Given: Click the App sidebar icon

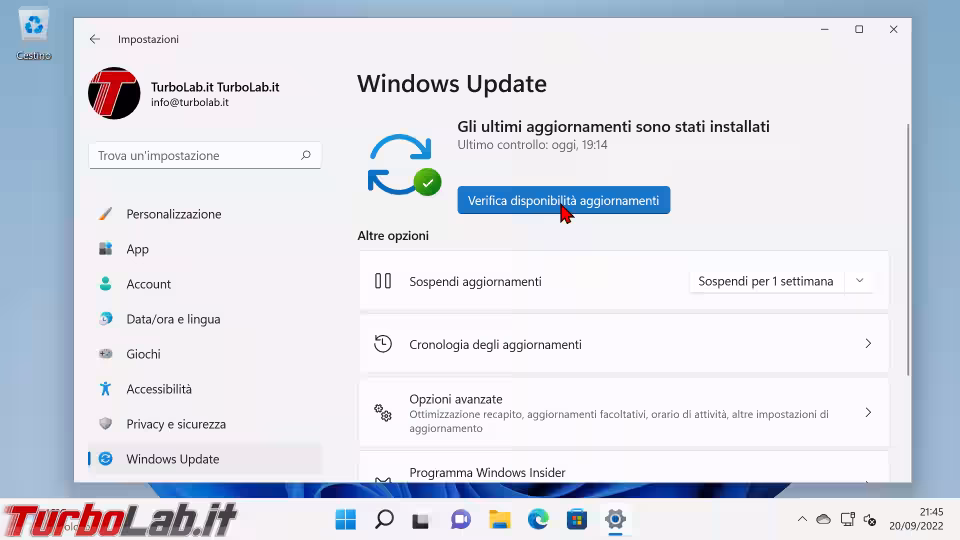Looking at the screenshot, I should (x=105, y=249).
